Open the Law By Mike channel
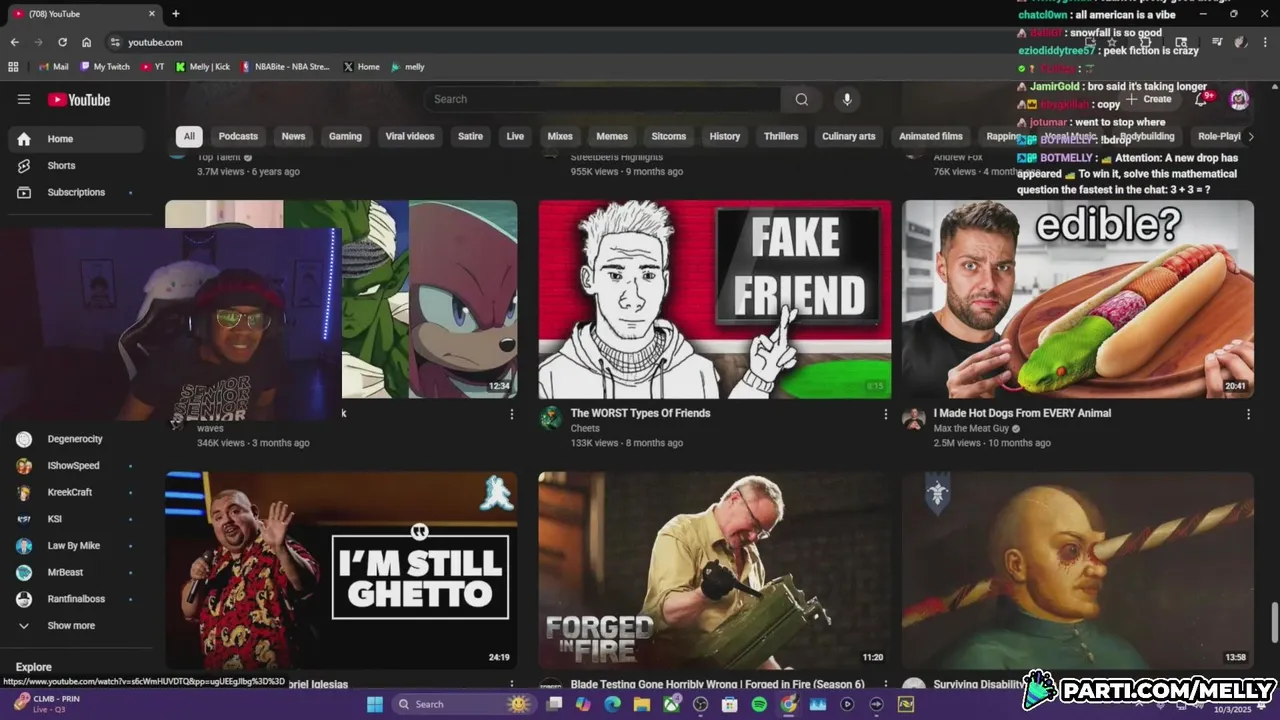The image size is (1280, 720). click(76, 546)
